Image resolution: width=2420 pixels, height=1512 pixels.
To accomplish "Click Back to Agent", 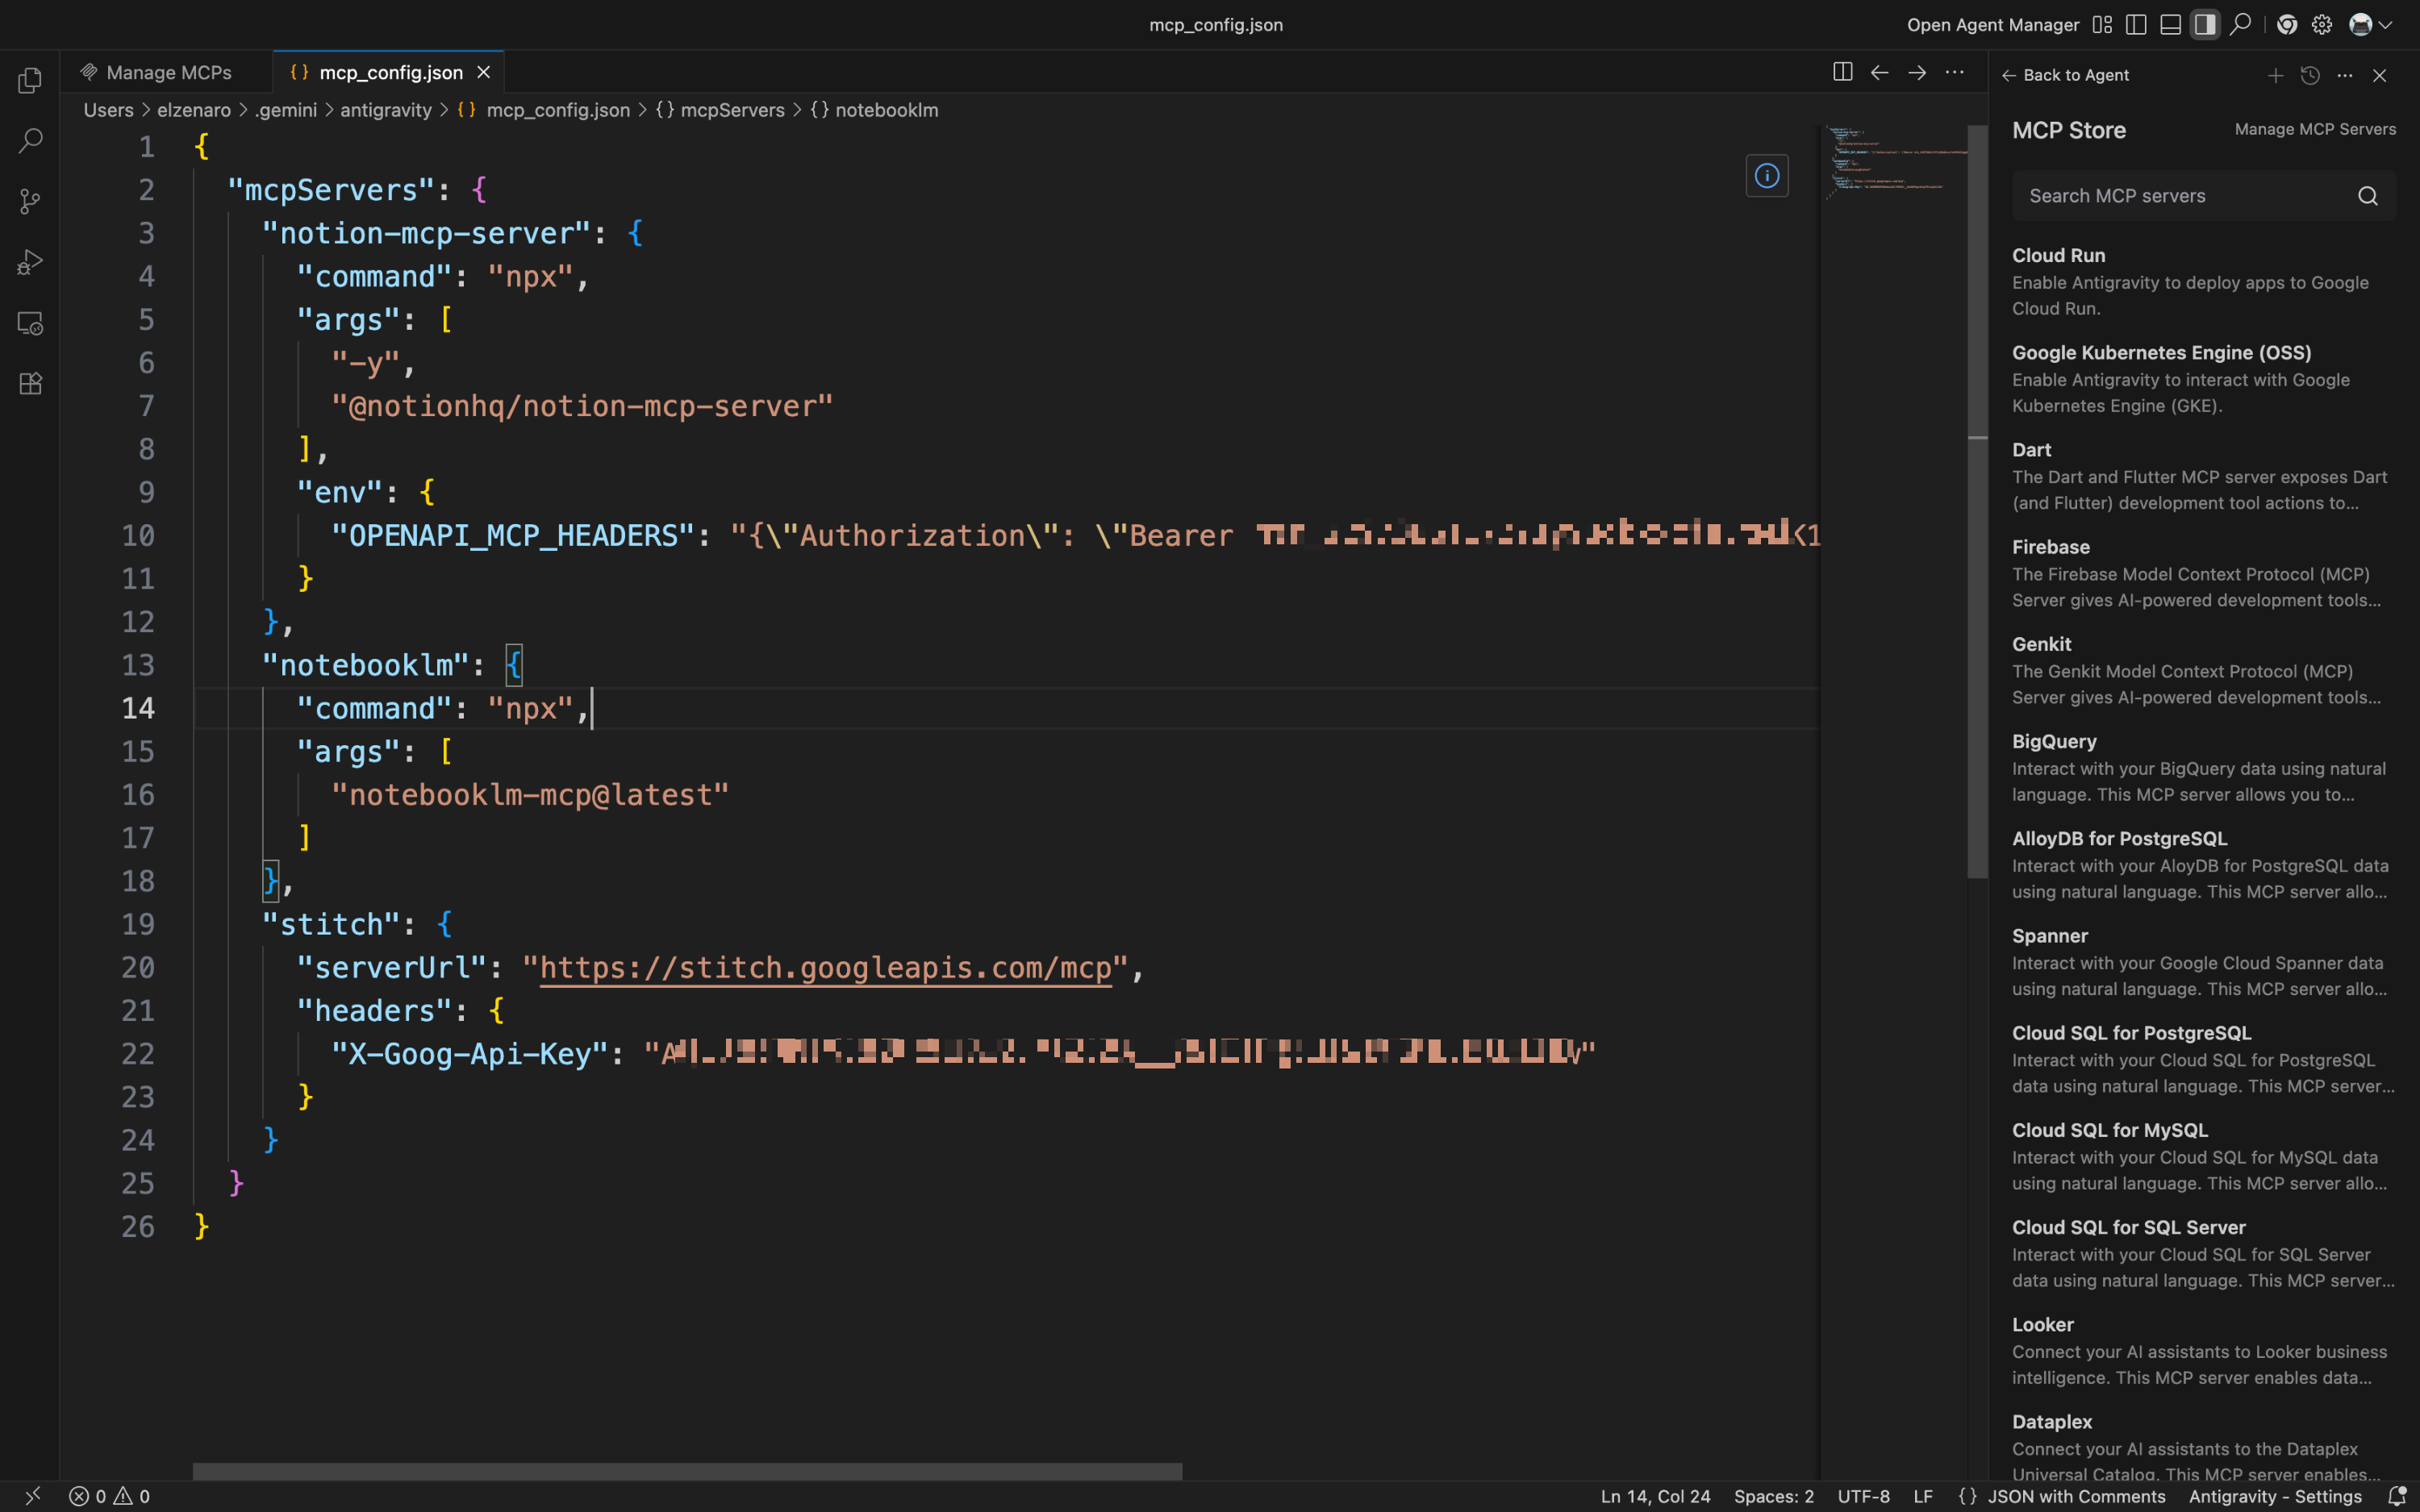I will [2065, 75].
